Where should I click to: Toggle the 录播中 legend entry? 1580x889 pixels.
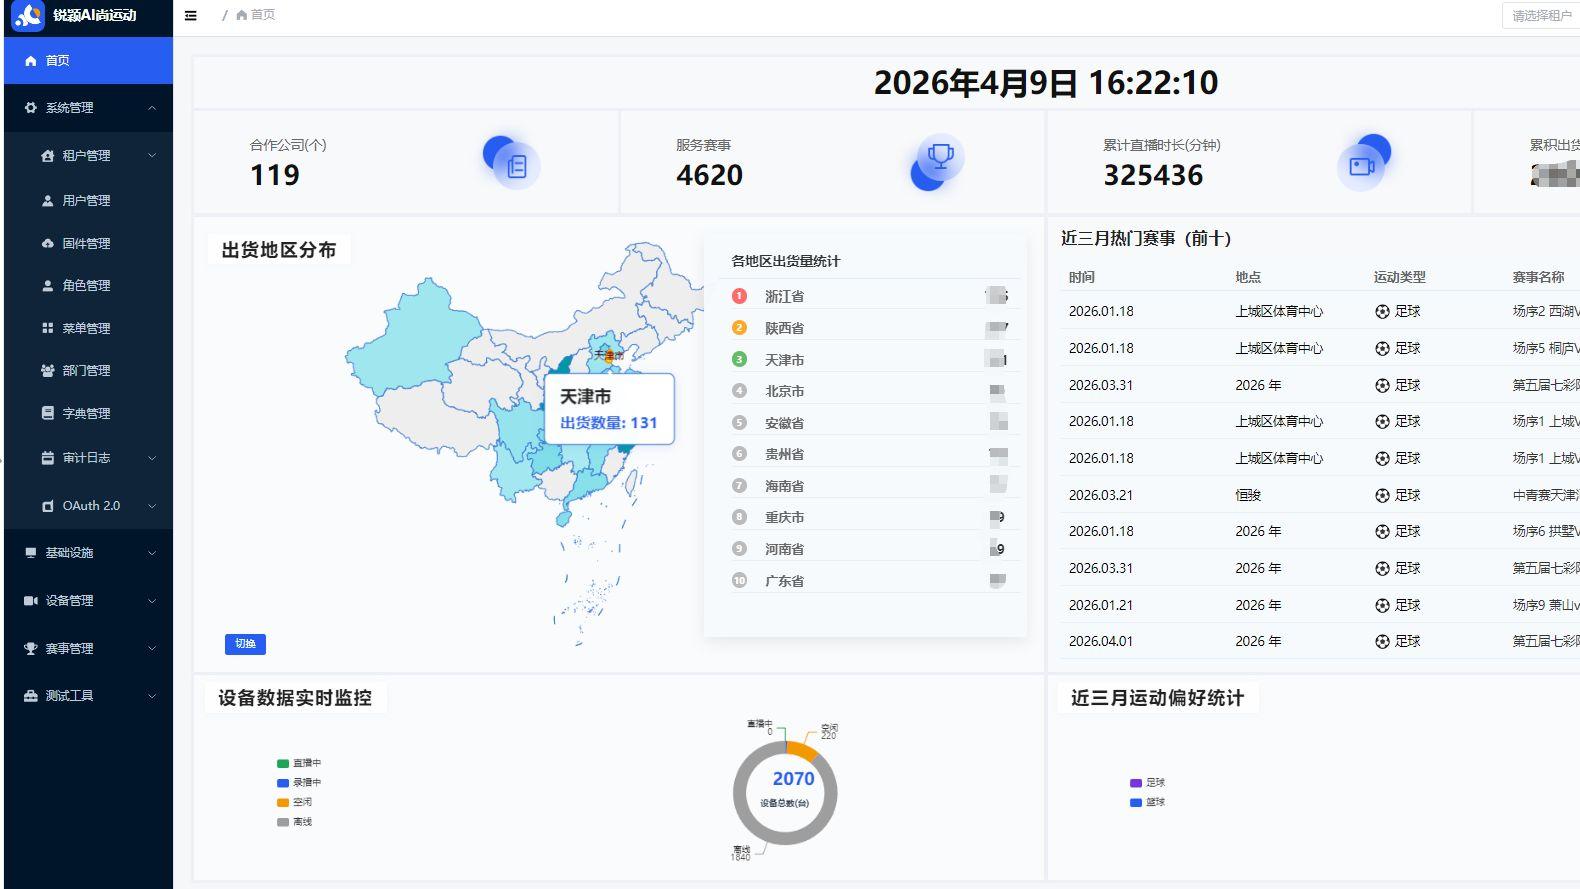[x=299, y=783]
